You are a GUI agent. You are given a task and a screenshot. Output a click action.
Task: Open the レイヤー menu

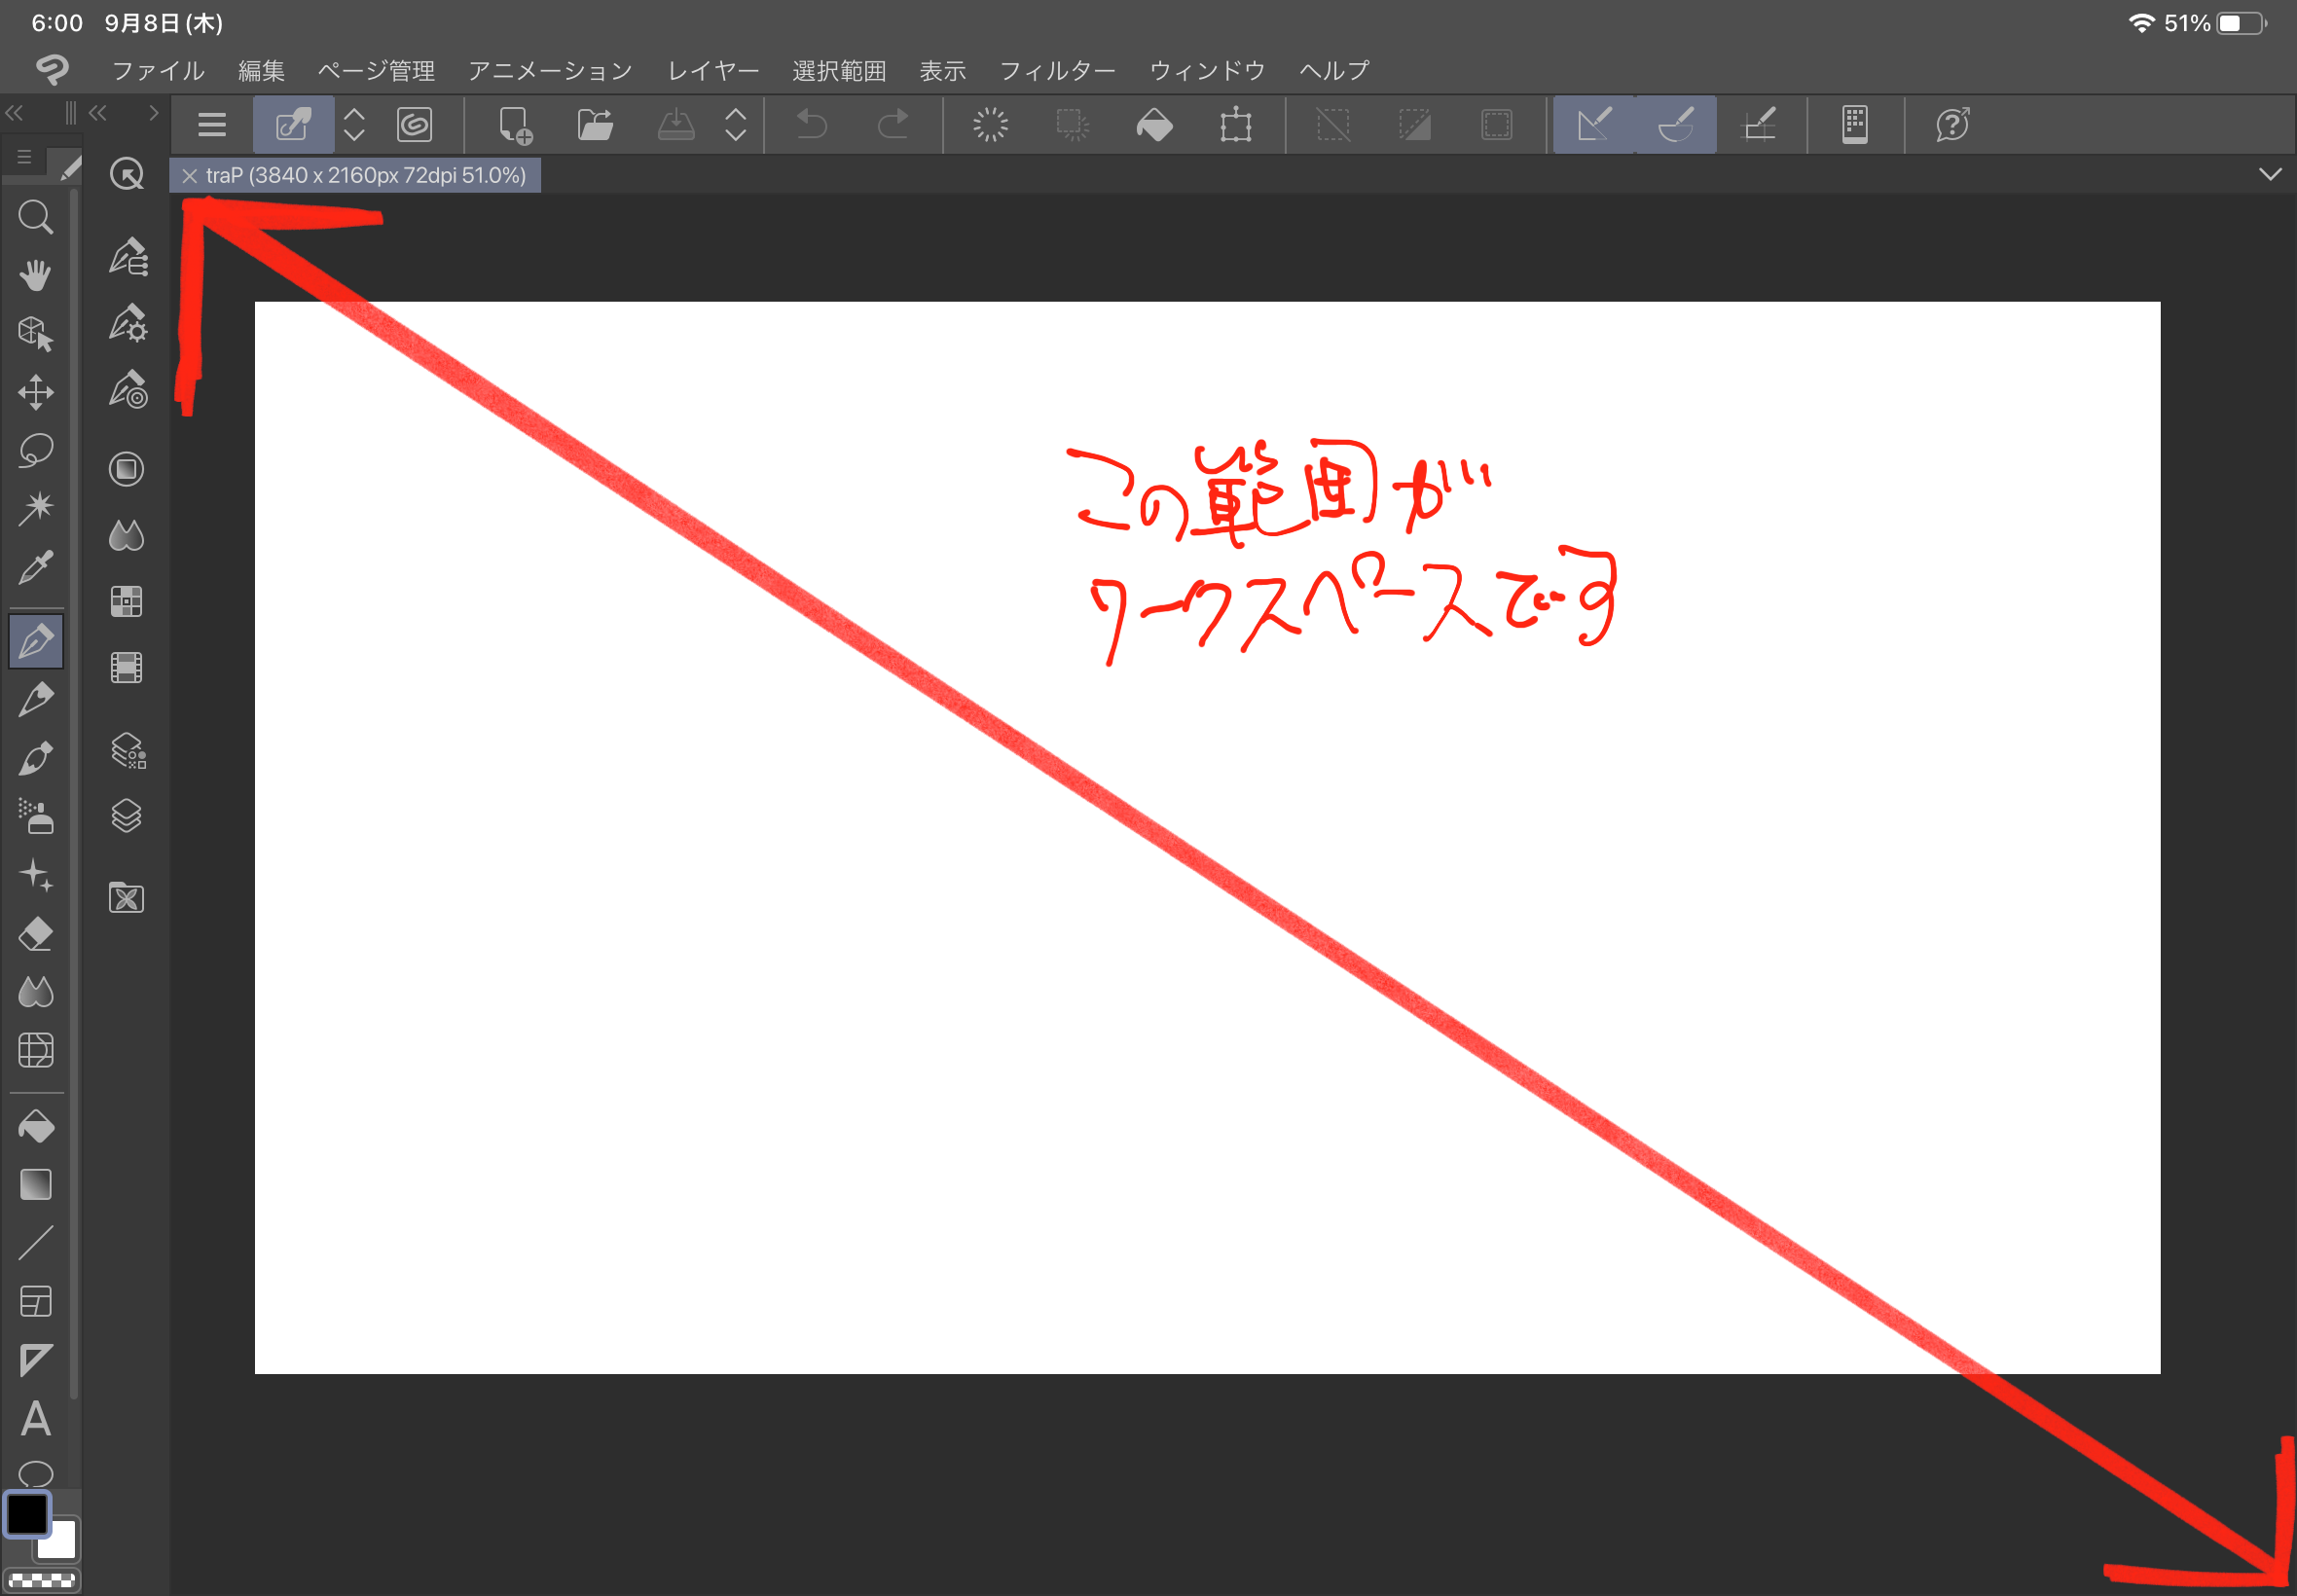[x=713, y=70]
